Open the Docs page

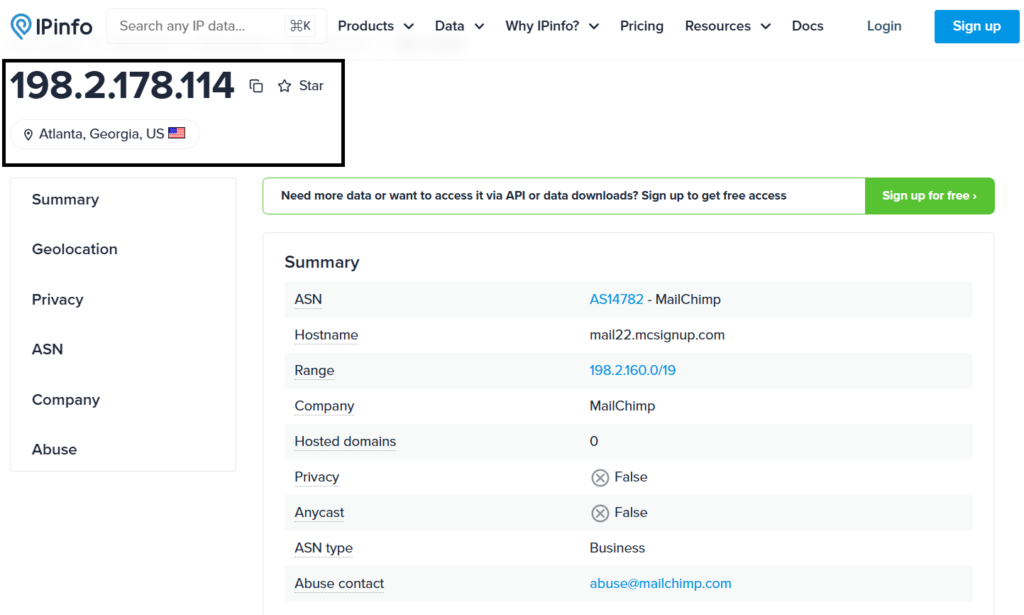[807, 26]
